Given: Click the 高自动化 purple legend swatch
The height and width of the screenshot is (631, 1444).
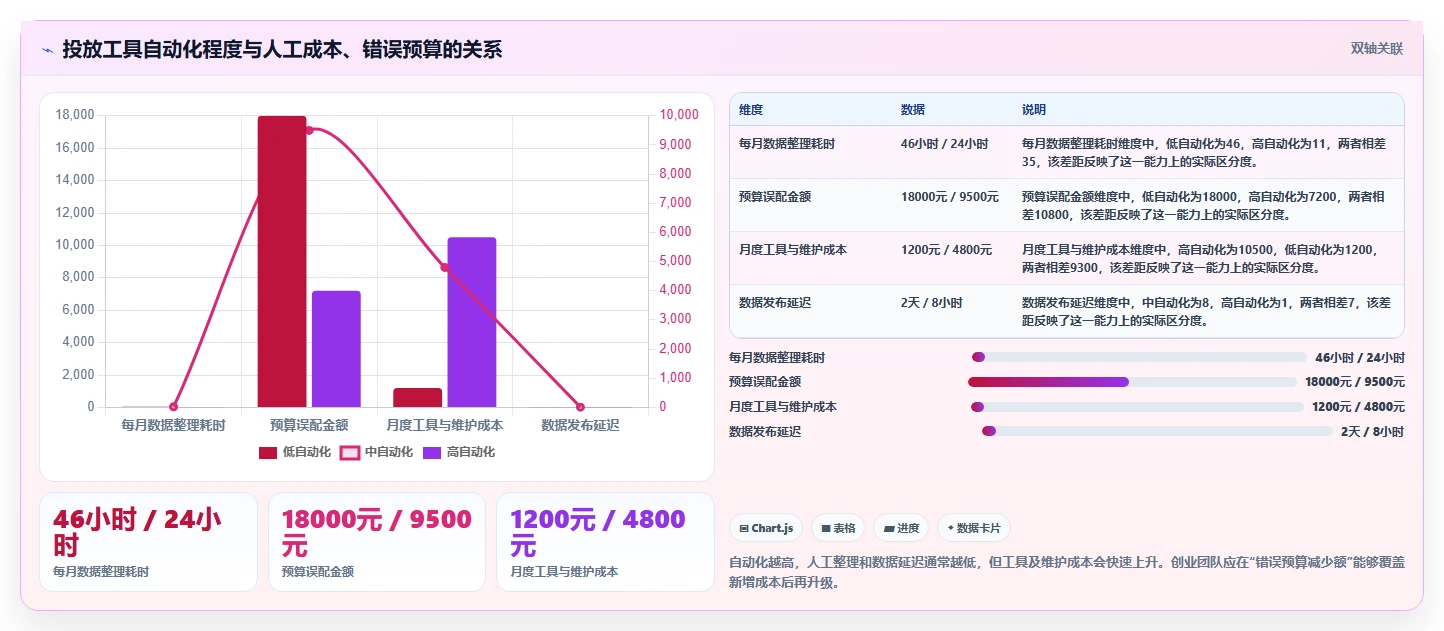Looking at the screenshot, I should pos(432,453).
